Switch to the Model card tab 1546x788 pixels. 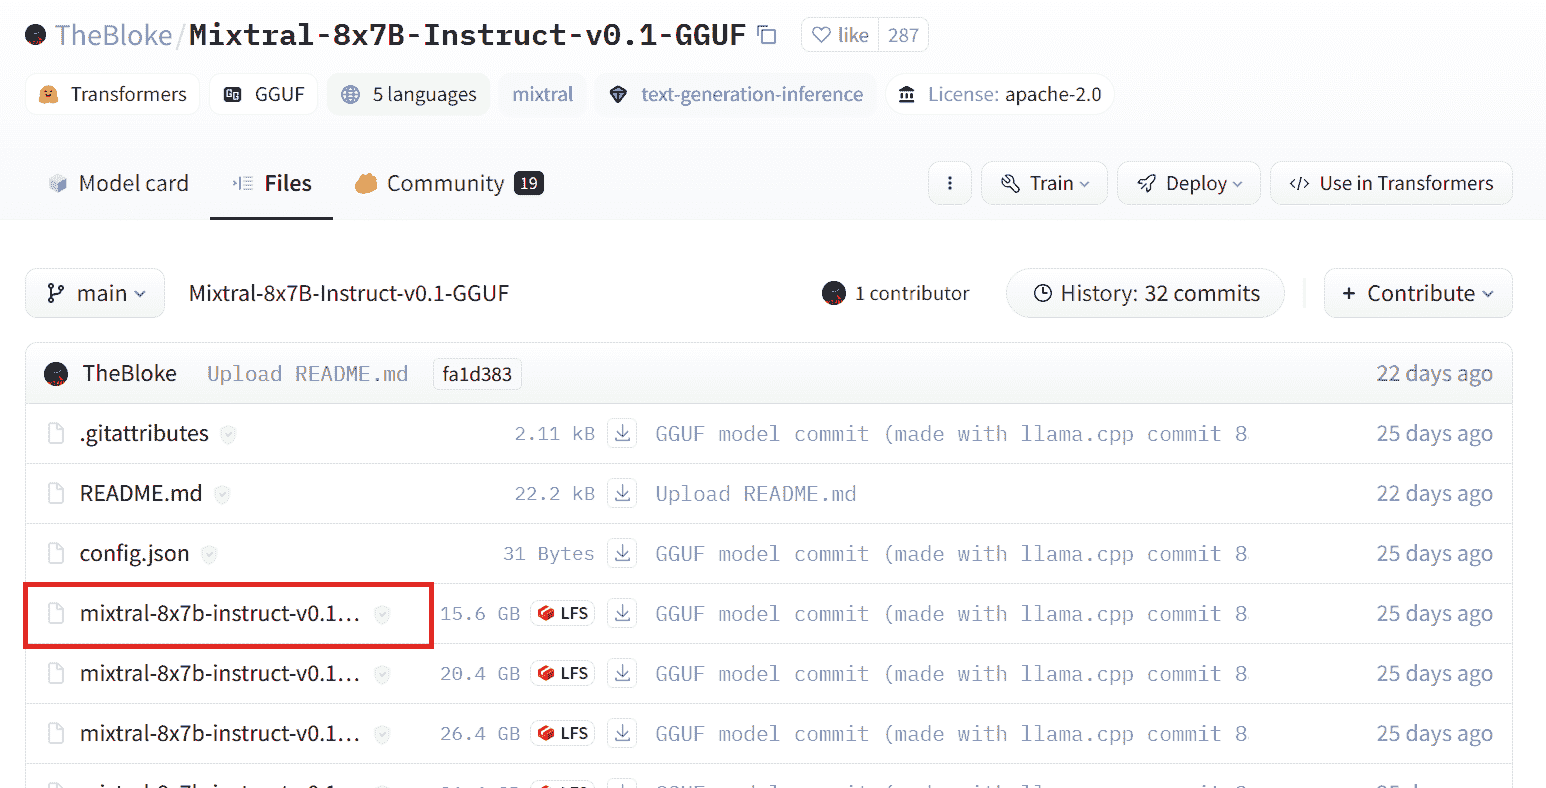click(118, 183)
